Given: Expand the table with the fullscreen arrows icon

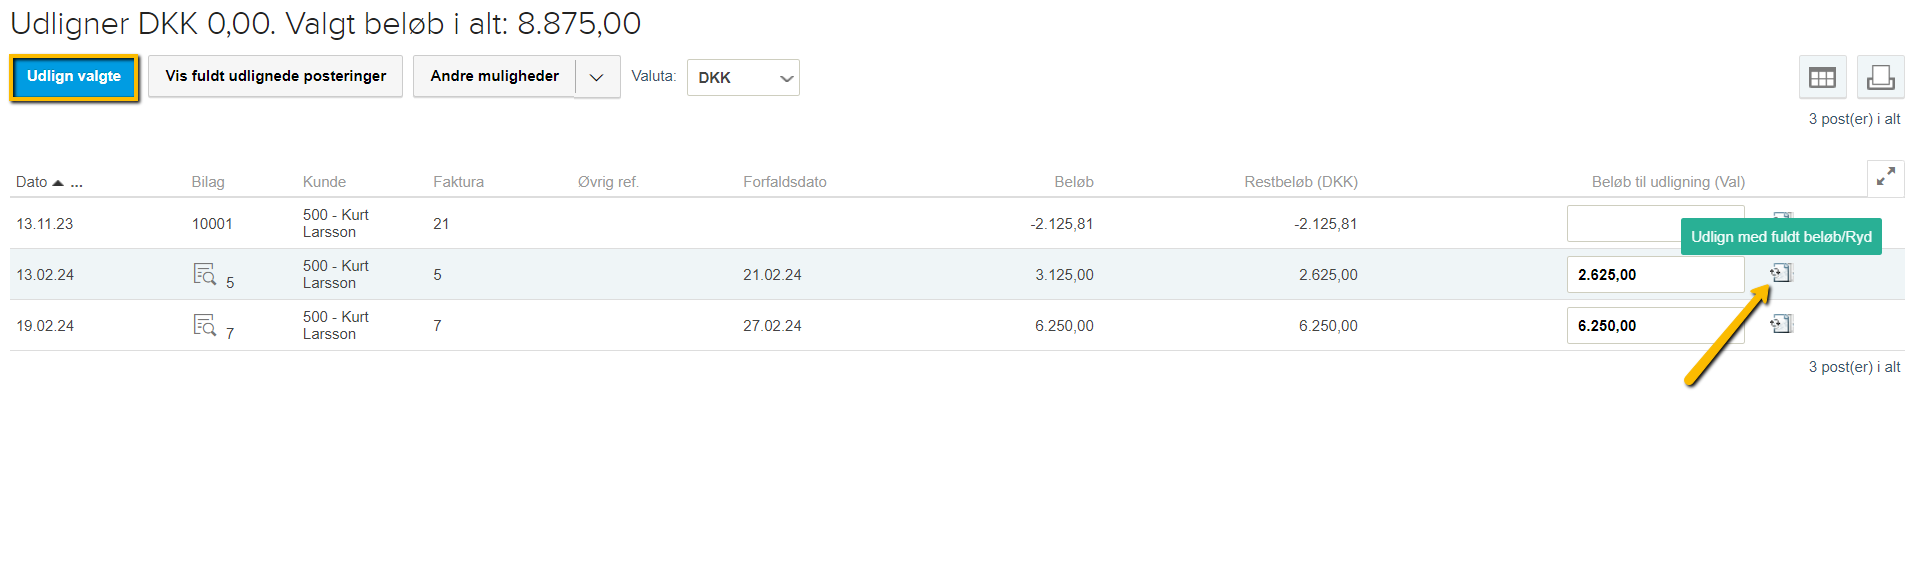Looking at the screenshot, I should coord(1885,178).
